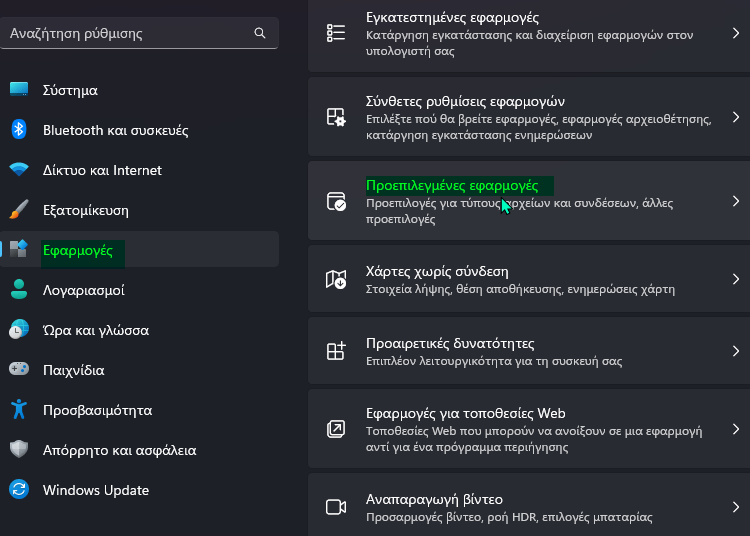Open Προαιρετικές δυνατότητες title
The width and height of the screenshot is (750, 536).
pos(450,343)
